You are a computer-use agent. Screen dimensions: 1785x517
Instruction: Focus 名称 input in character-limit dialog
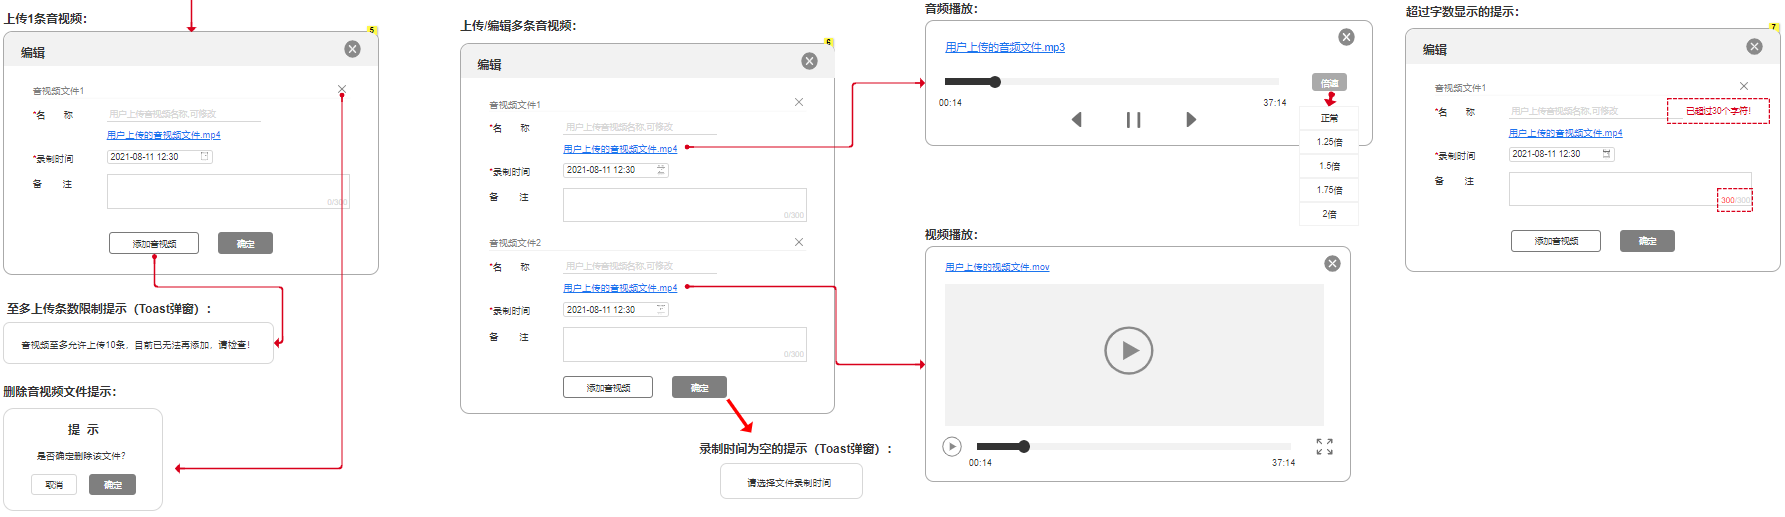(1586, 111)
